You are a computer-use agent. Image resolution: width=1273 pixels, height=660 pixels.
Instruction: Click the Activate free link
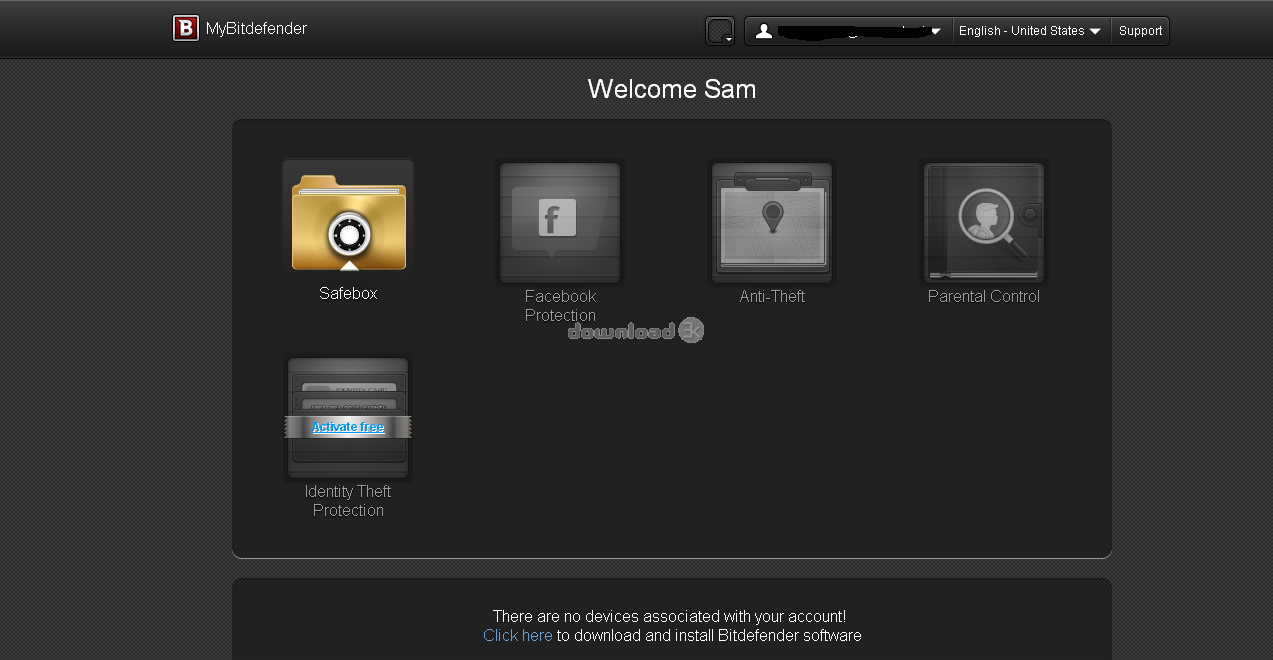coord(348,427)
